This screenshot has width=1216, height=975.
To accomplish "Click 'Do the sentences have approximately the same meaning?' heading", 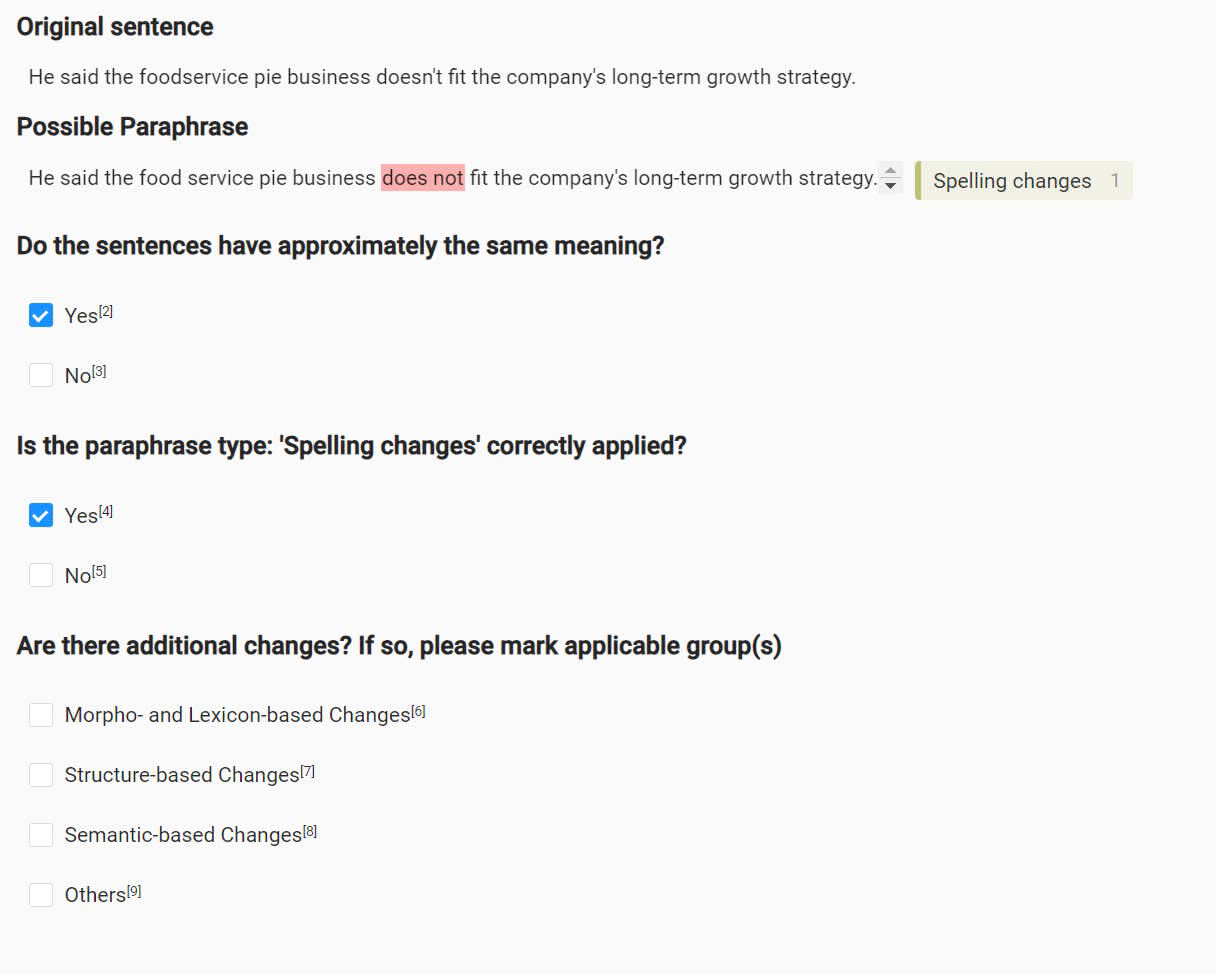I will point(340,246).
